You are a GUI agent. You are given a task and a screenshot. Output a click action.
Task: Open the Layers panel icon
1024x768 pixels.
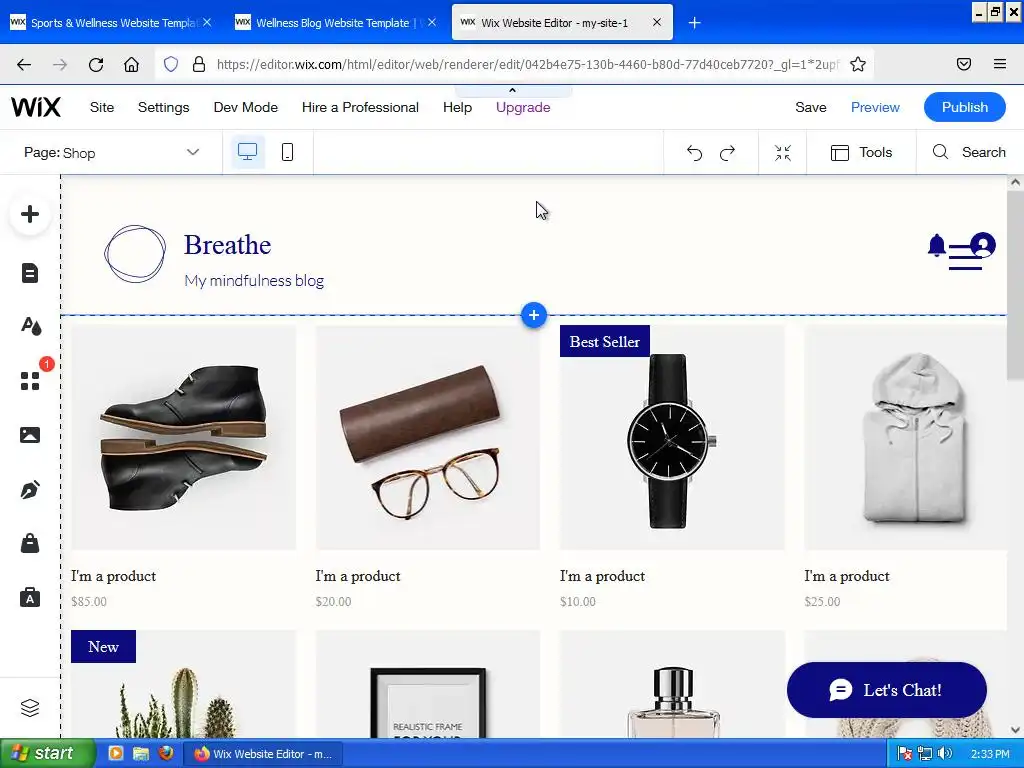30,708
